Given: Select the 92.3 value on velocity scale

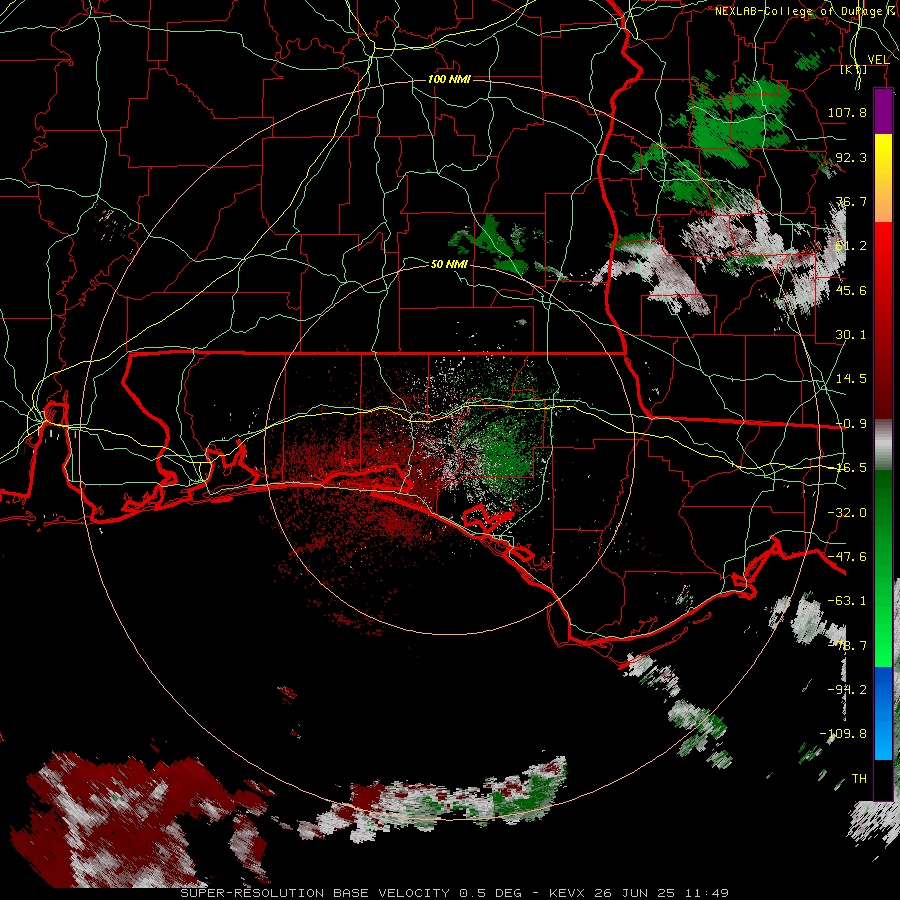Looking at the screenshot, I should tap(851, 157).
